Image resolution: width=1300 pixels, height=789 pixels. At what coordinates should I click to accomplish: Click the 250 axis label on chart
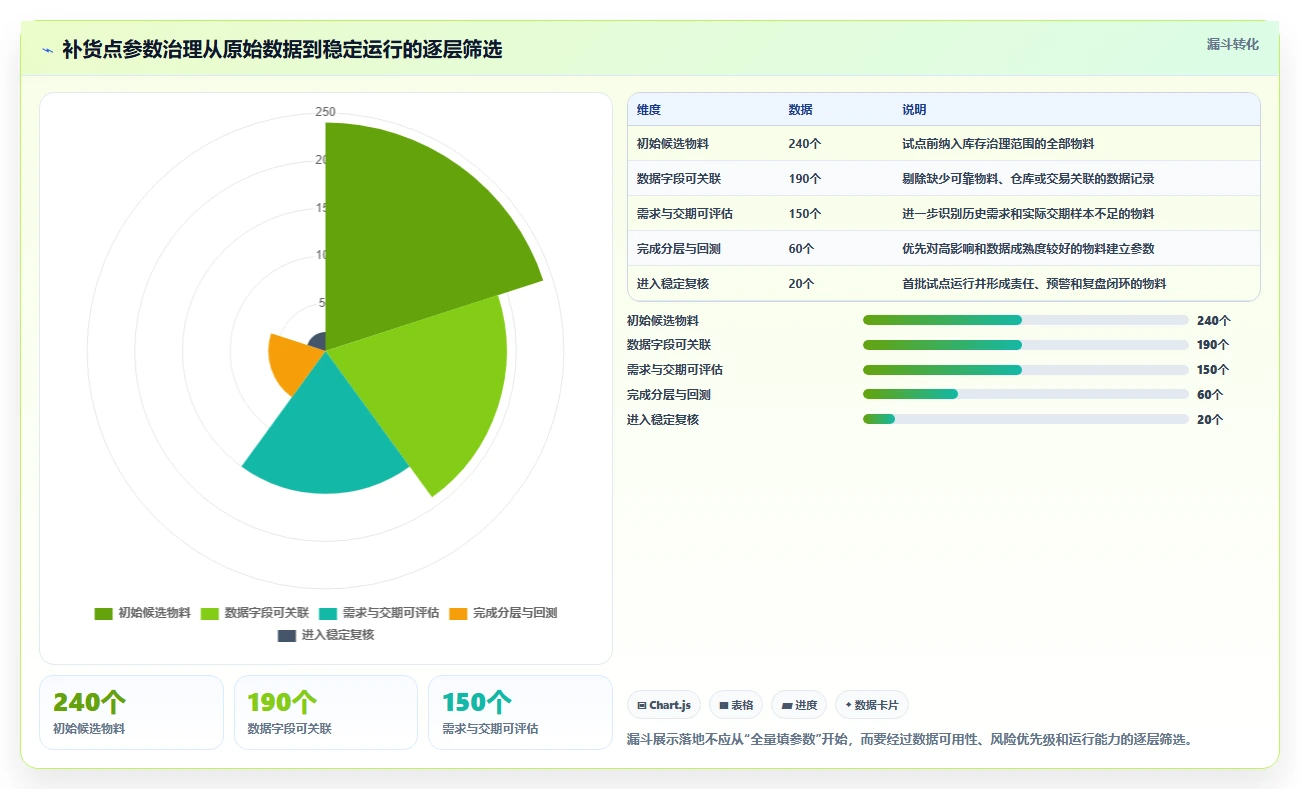click(326, 112)
